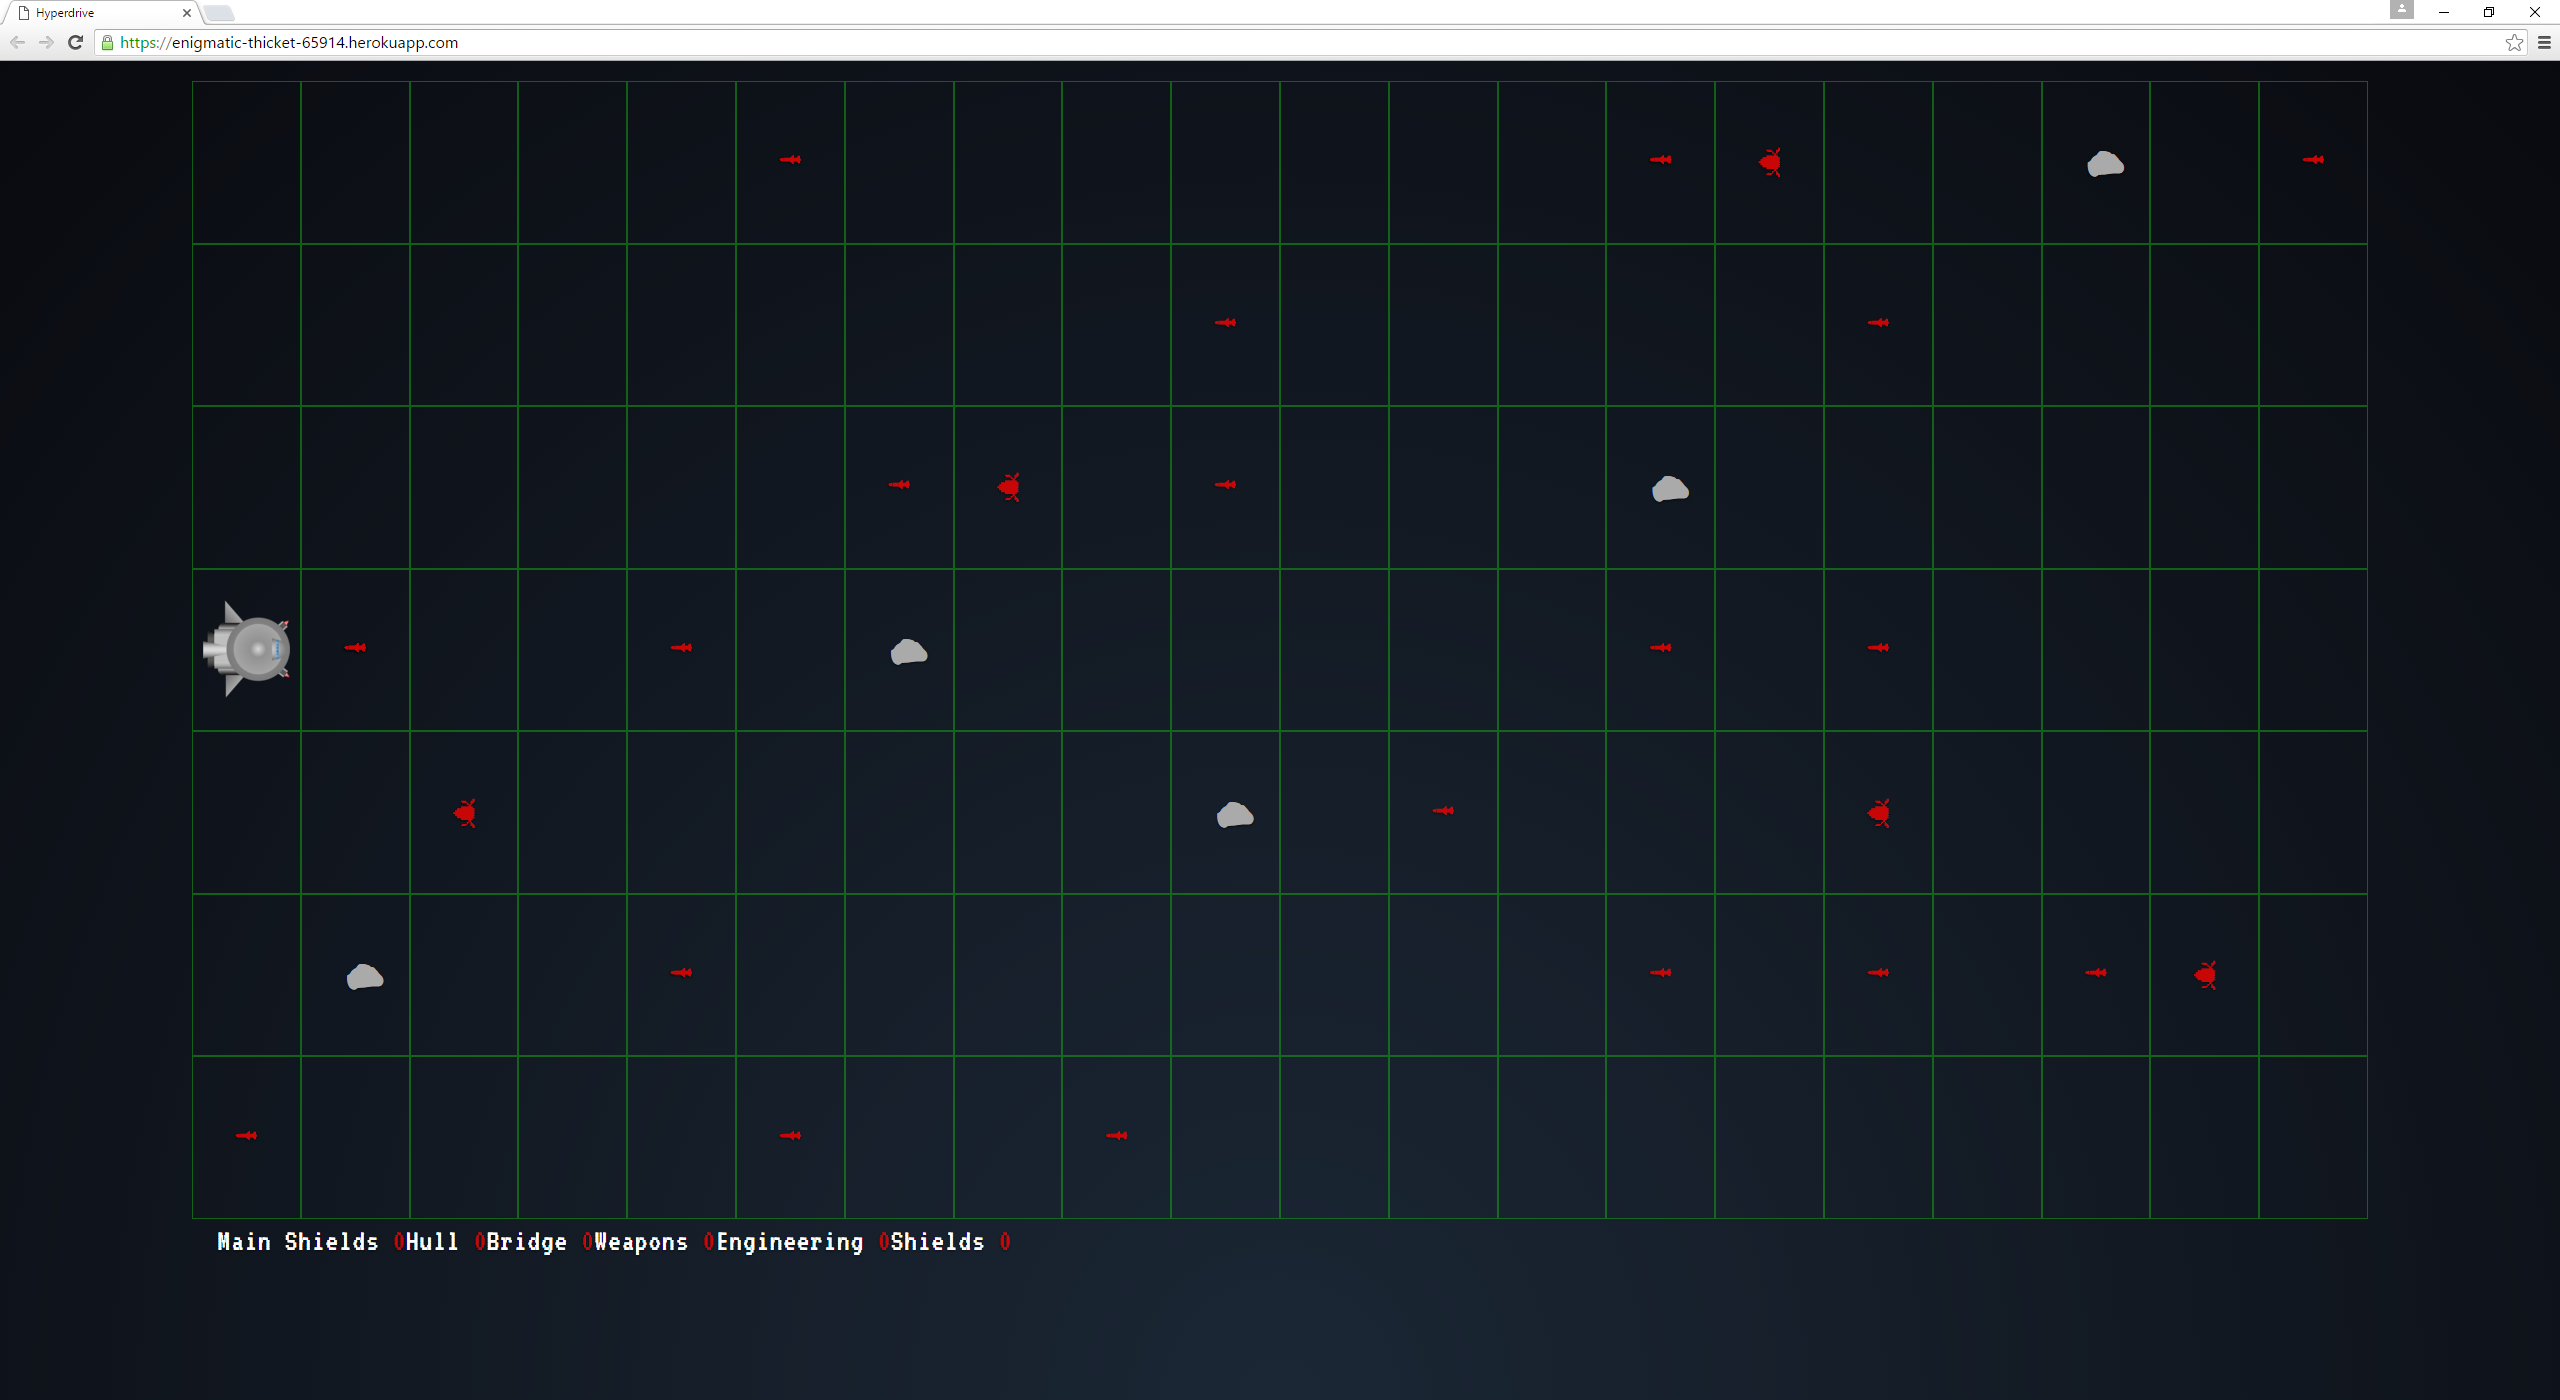
Task: Open the Chrome hamburger menu
Action: [2544, 42]
